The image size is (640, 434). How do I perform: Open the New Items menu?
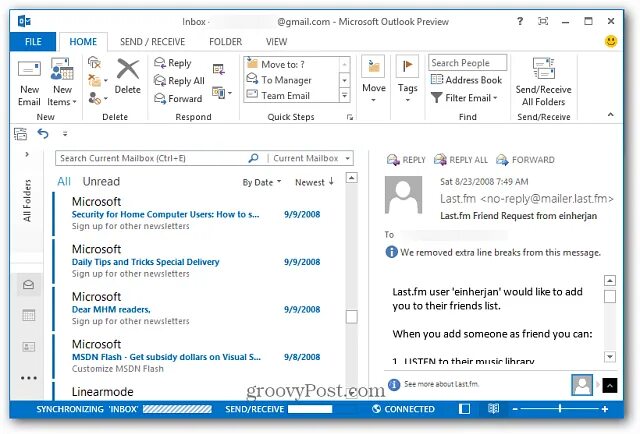62,83
